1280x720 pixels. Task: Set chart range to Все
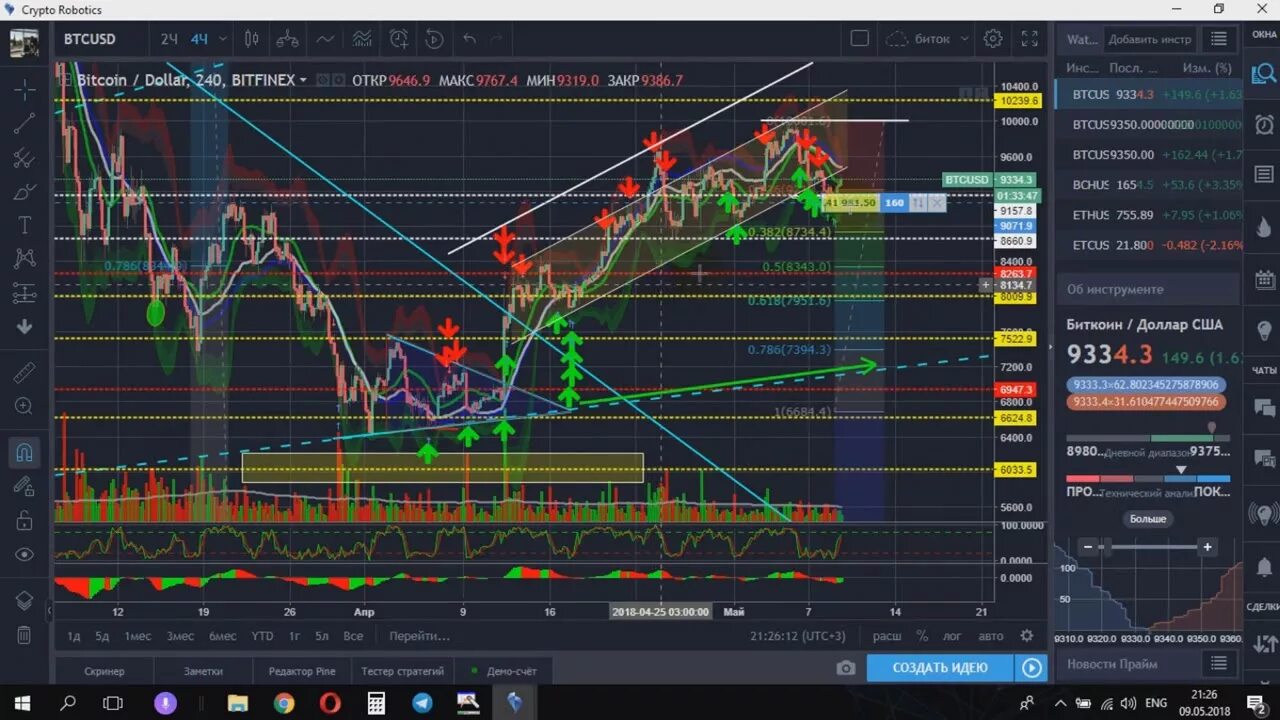pyautogui.click(x=353, y=636)
